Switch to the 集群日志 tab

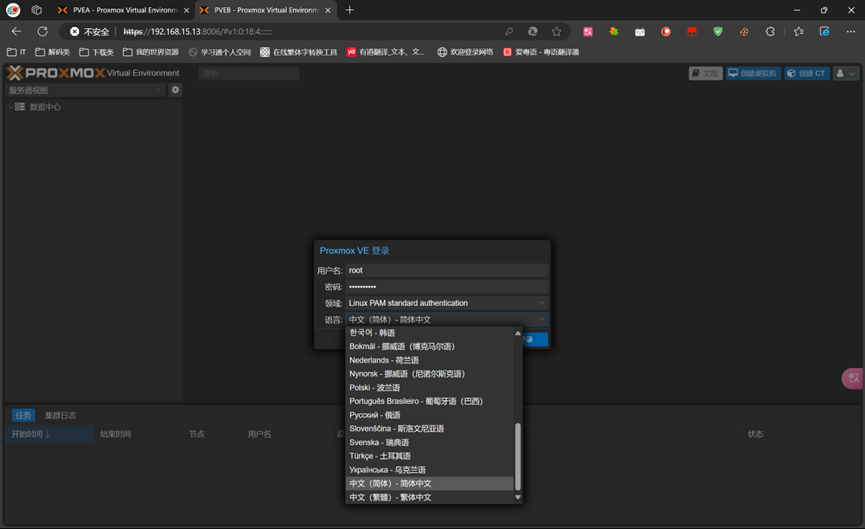[61, 415]
